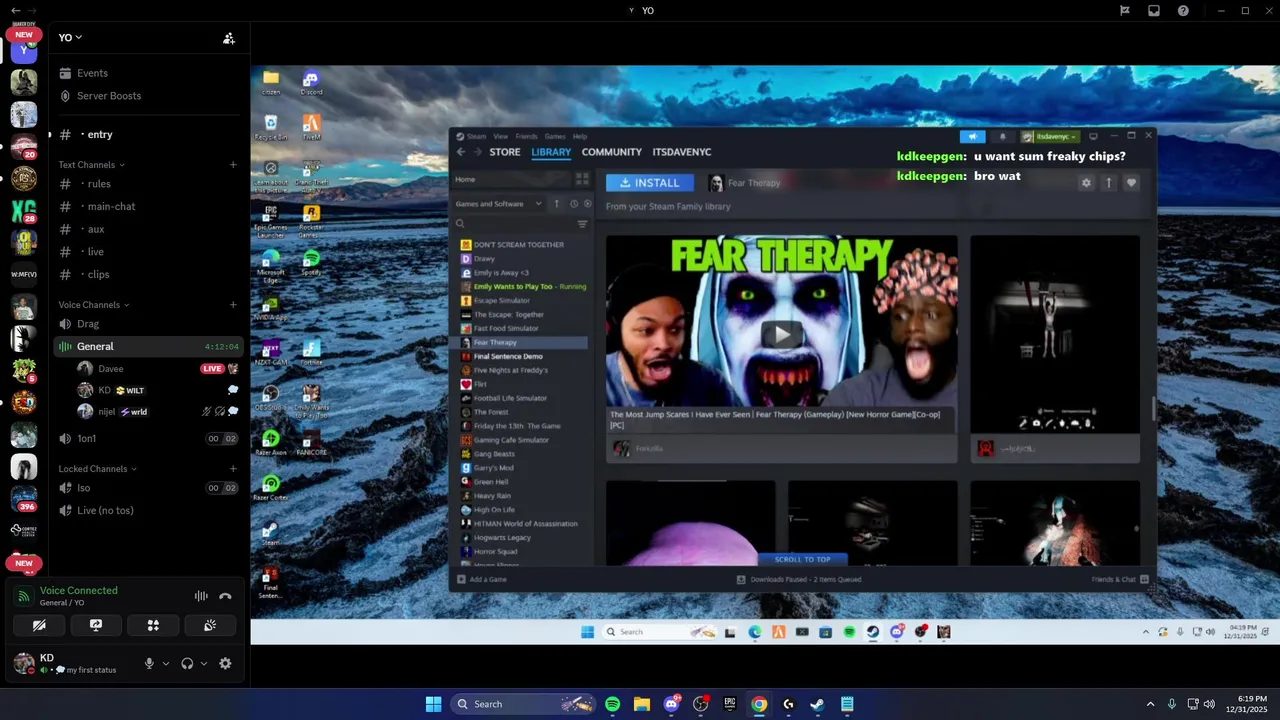Click the blue INSTALL button in Steam
This screenshot has width=1280, height=720.
[x=650, y=183]
